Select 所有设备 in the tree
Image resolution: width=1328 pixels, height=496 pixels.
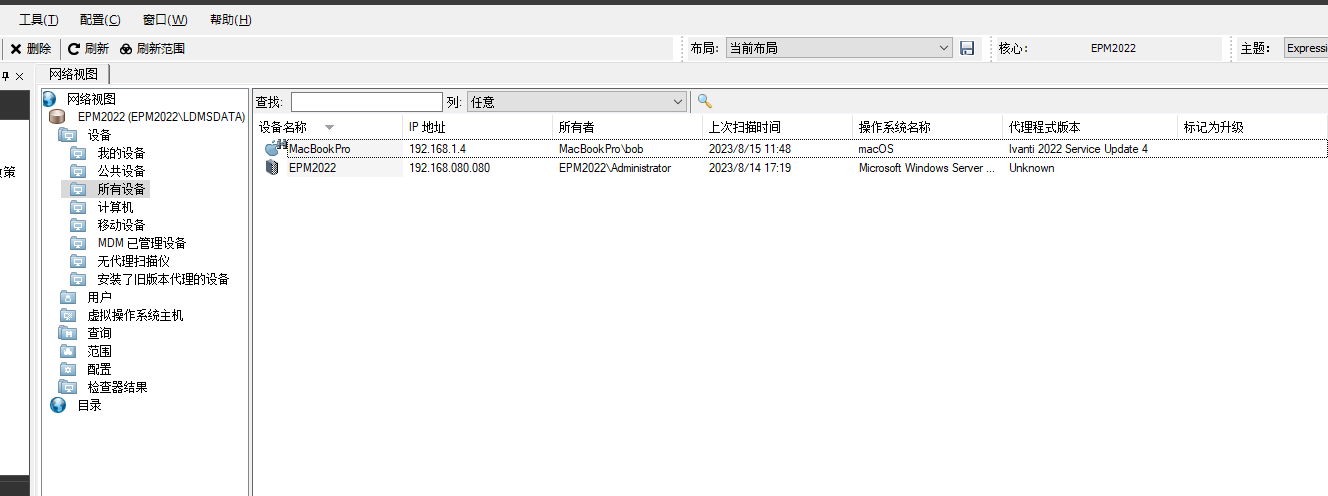point(121,189)
